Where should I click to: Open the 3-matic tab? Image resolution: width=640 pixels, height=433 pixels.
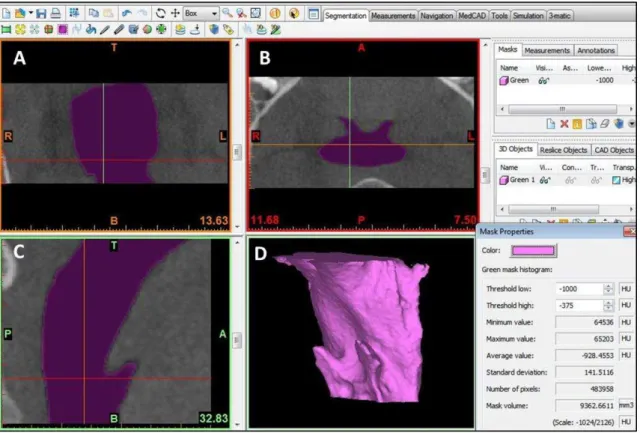pyautogui.click(x=560, y=16)
